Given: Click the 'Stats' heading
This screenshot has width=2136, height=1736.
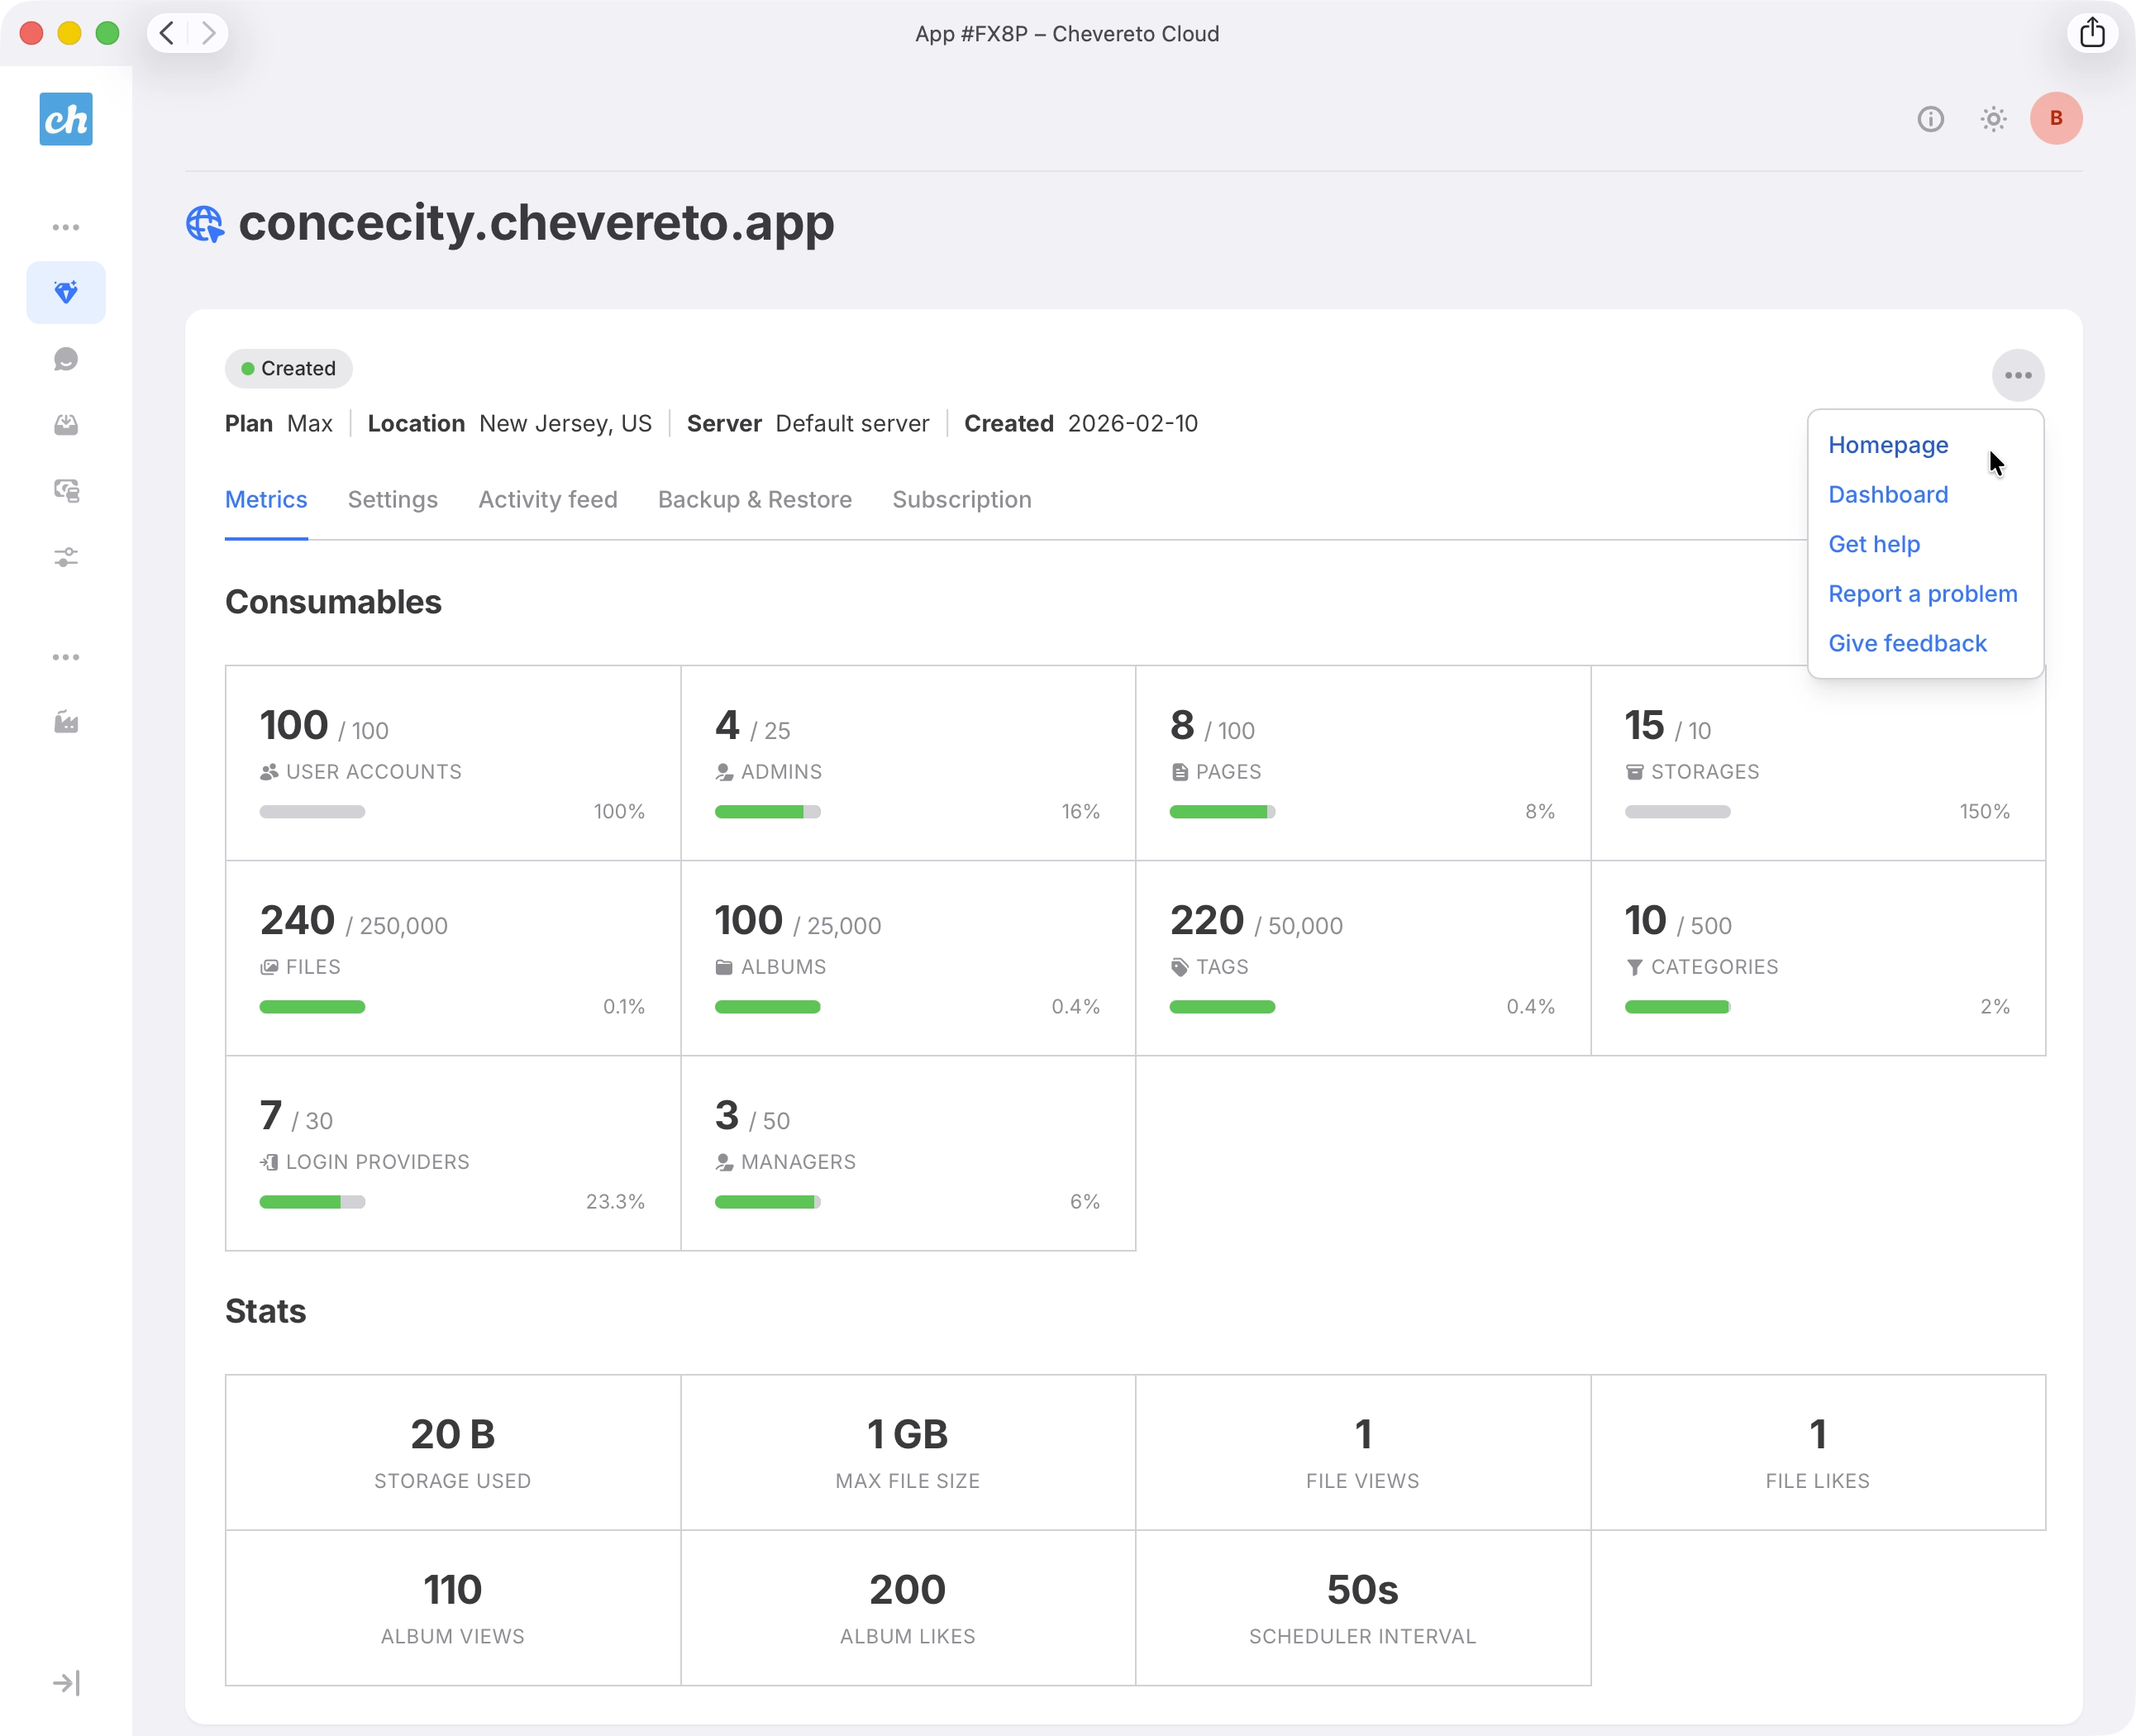Looking at the screenshot, I should point(265,1311).
